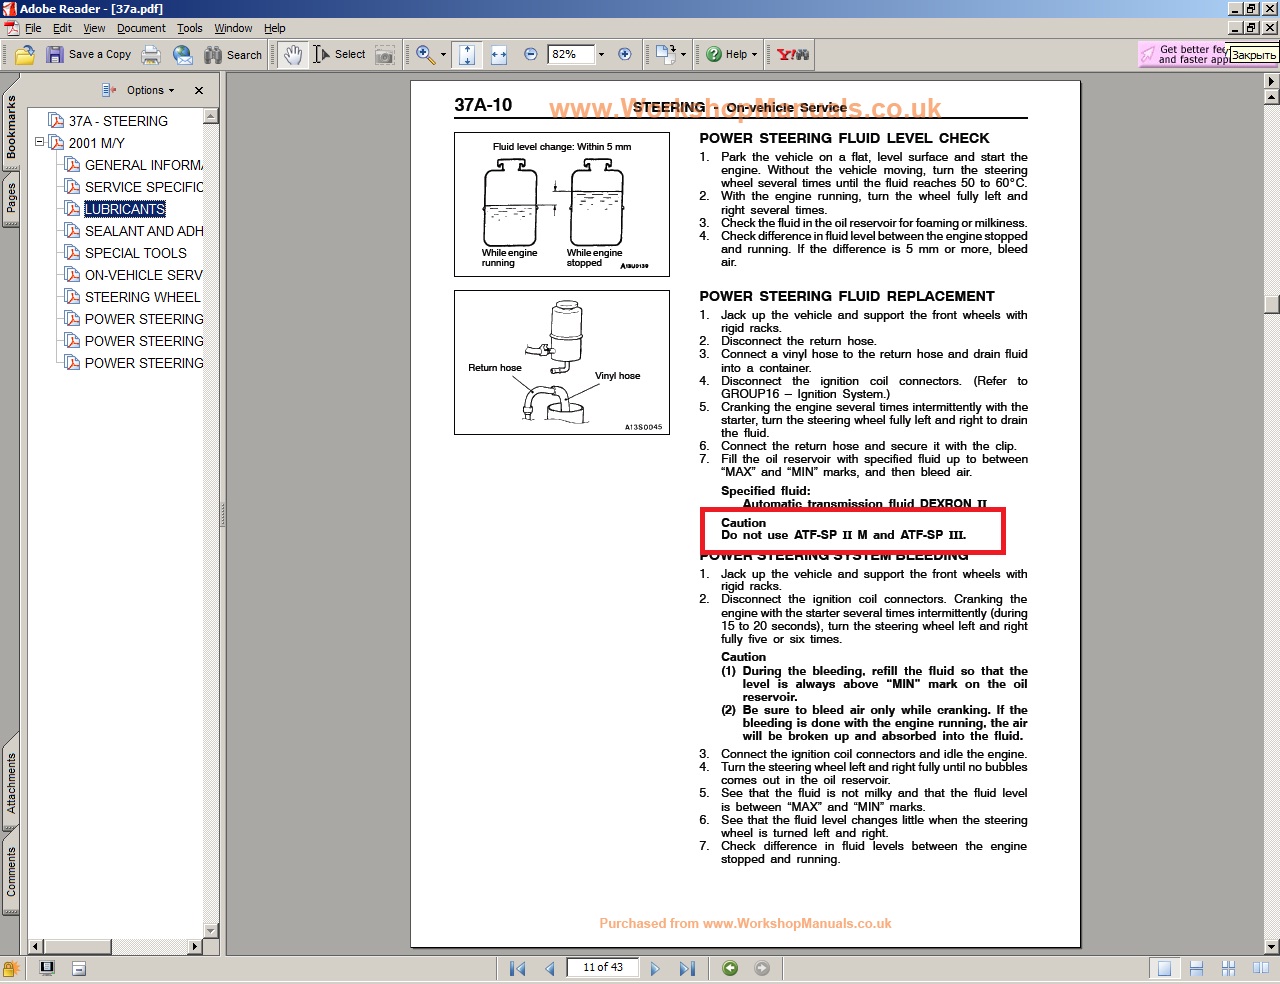Open the Document menu
This screenshot has height=984, width=1280.
coord(141,28)
